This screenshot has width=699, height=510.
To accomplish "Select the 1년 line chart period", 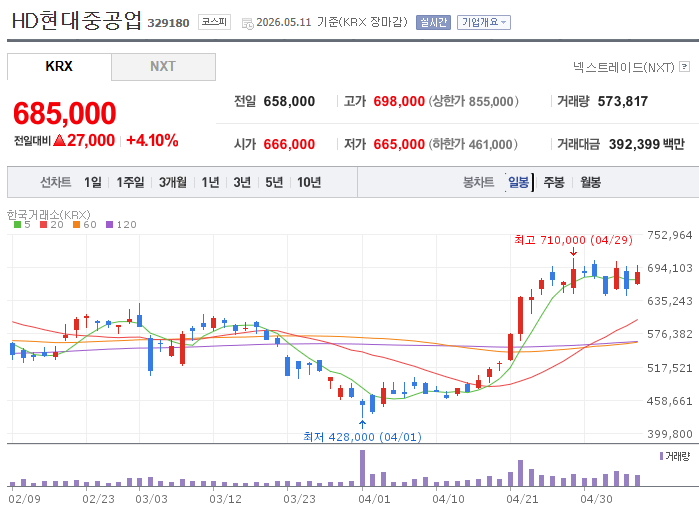I will click(210, 182).
